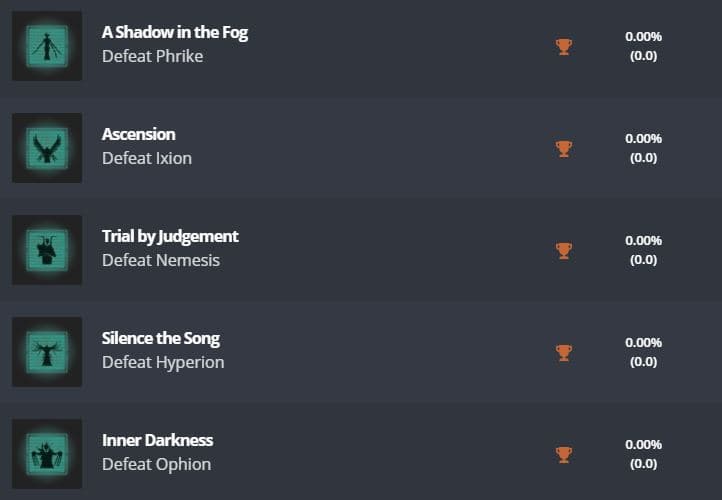
Task: Open the Silence the Song trophy image
Action: point(47,352)
